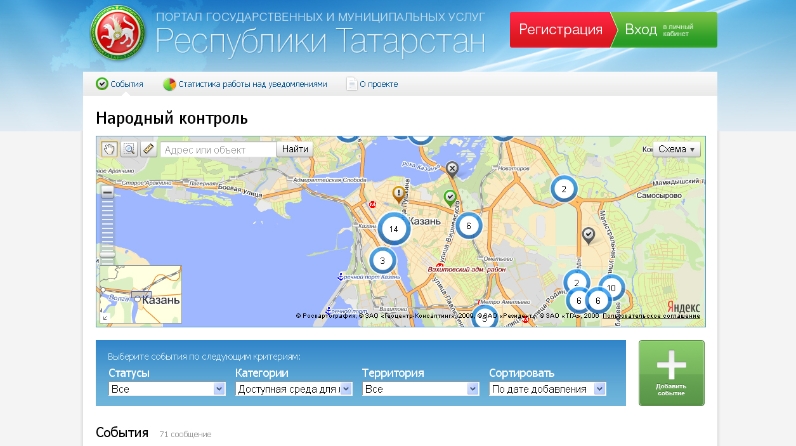Click the cluster marker showing 3 events
Image resolution: width=796 pixels, height=446 pixels.
[382, 260]
